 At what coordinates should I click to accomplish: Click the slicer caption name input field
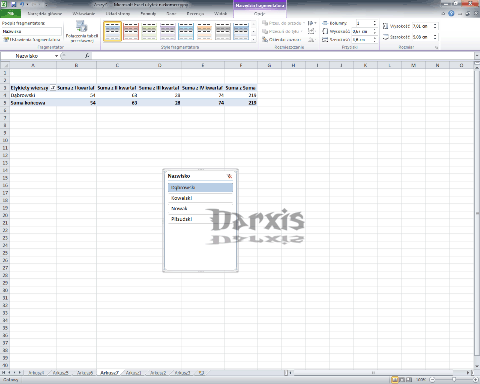31,31
